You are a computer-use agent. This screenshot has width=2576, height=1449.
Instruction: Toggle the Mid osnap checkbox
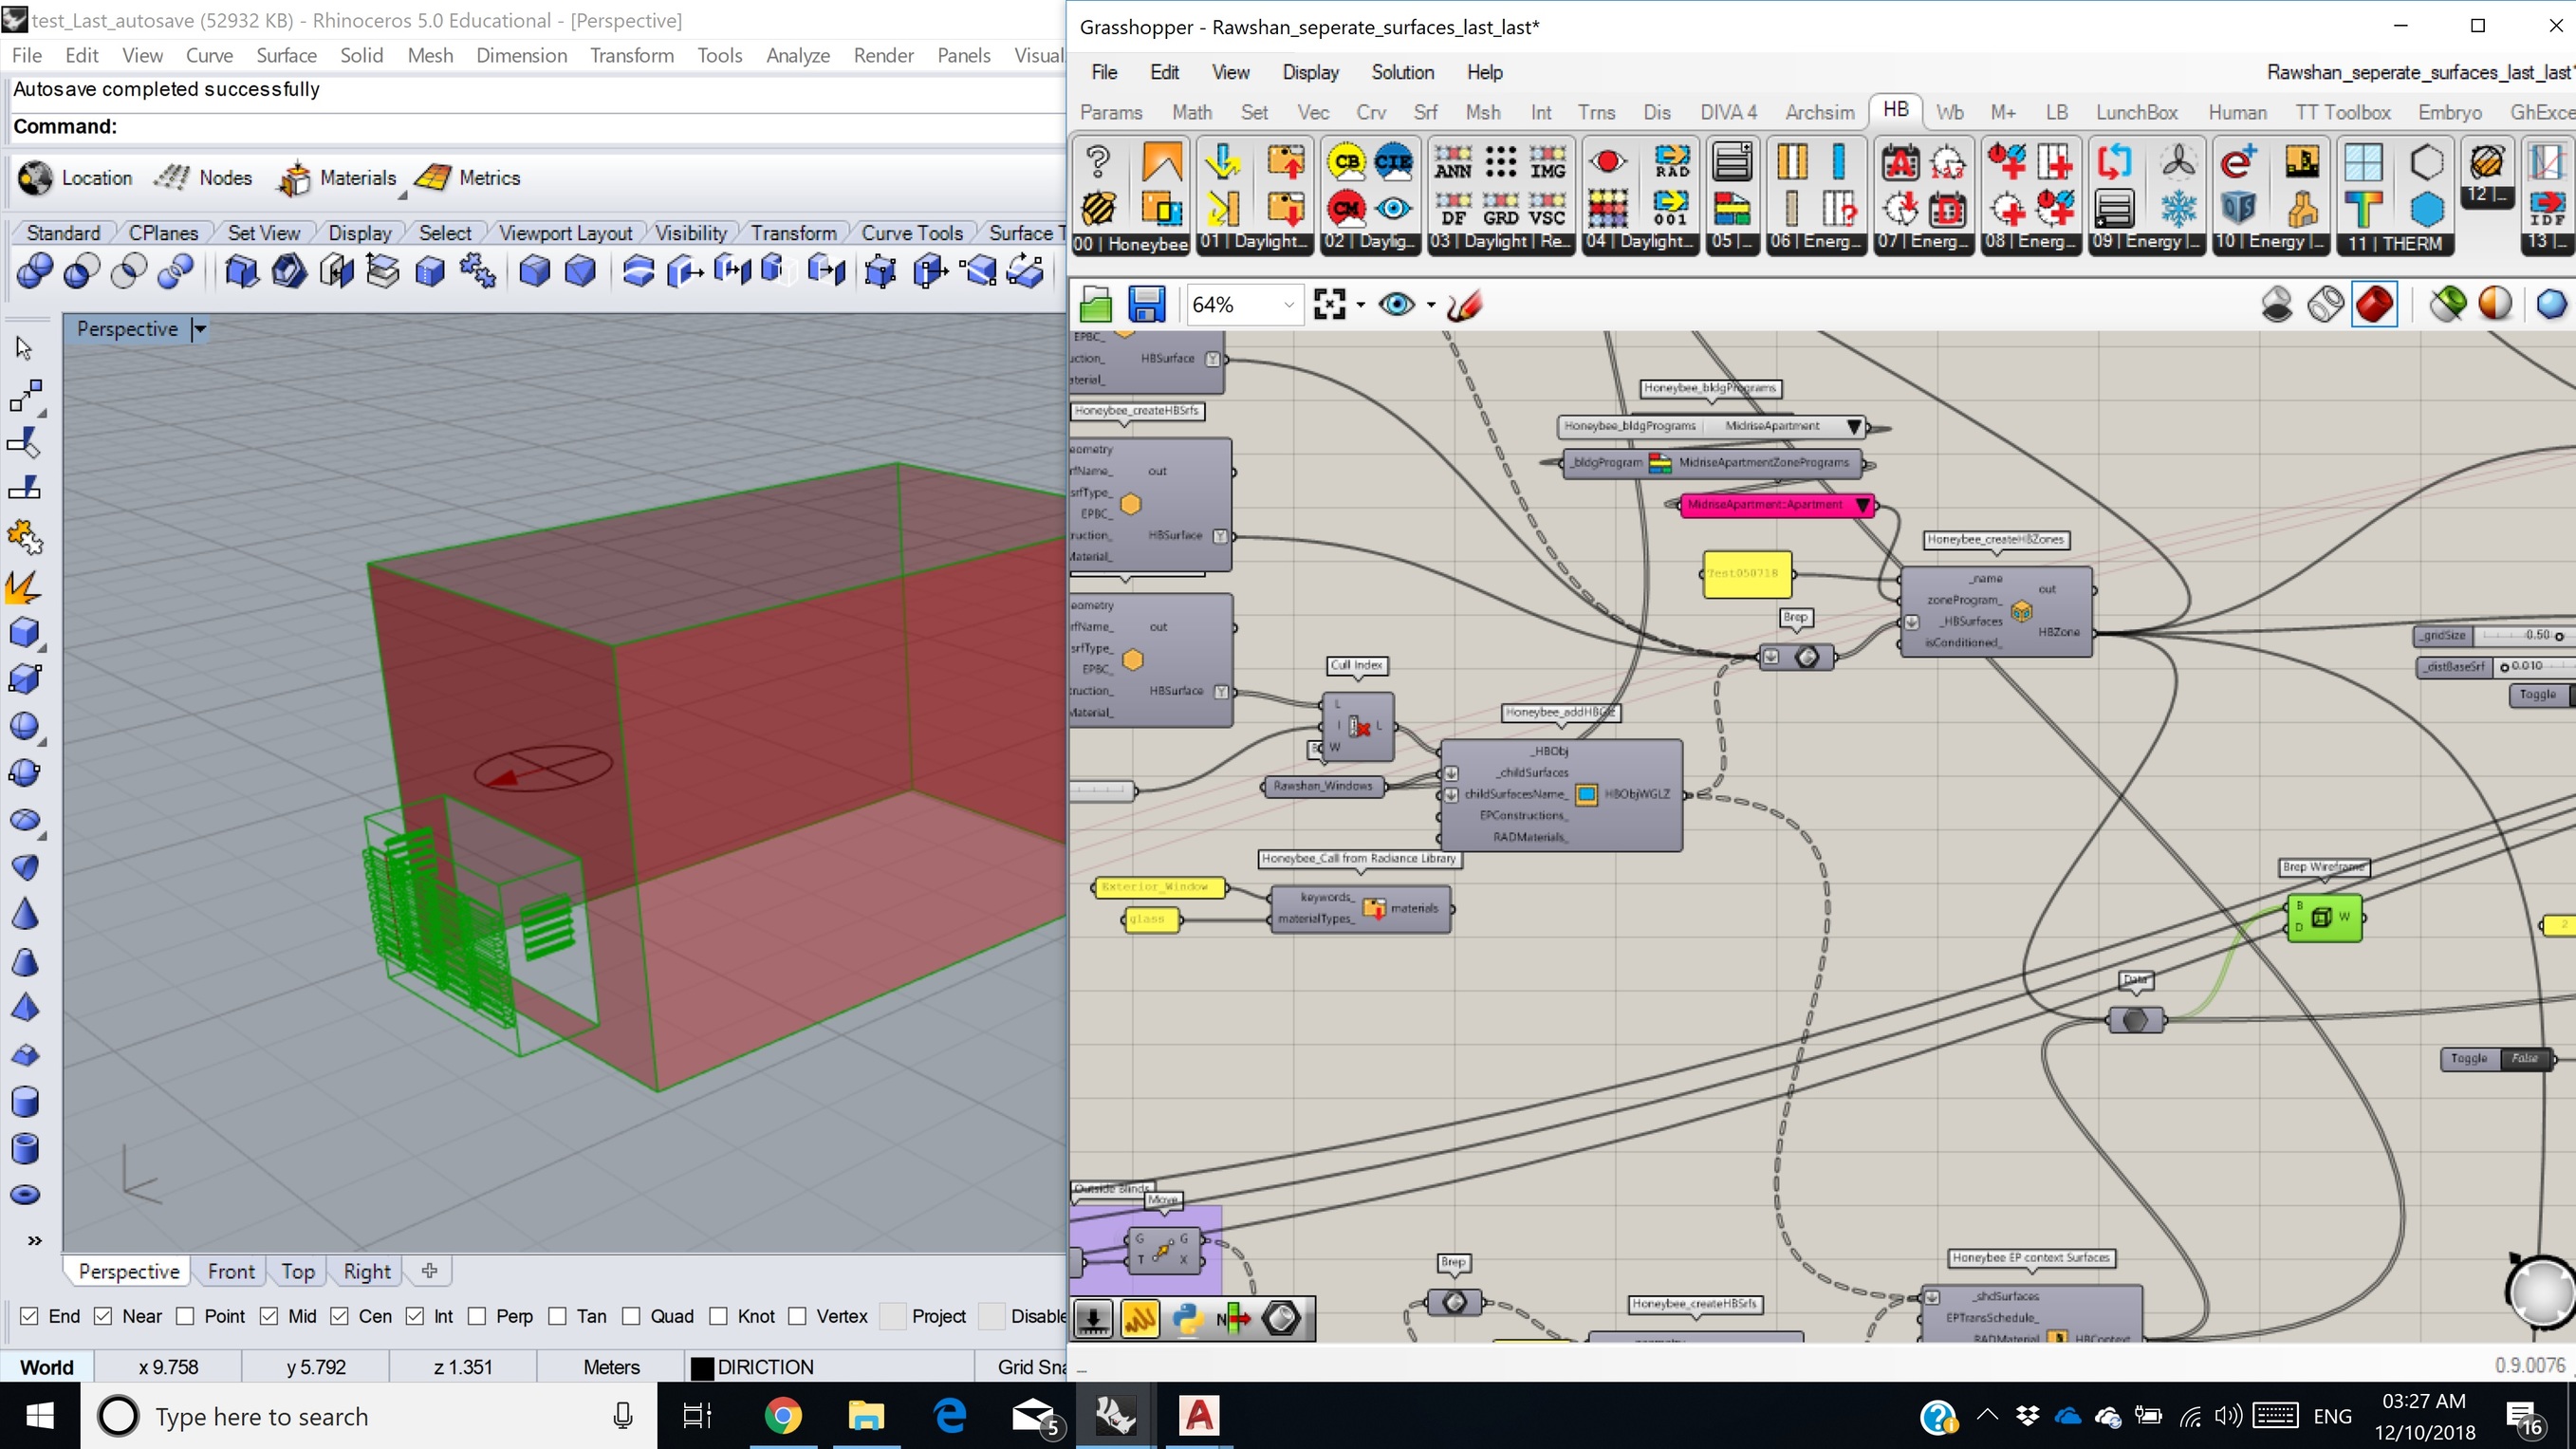pos(269,1316)
